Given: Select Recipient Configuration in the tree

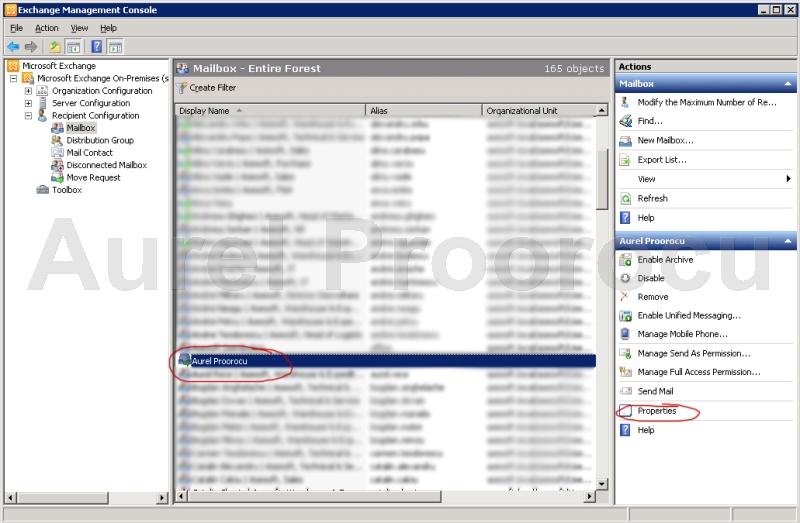Looking at the screenshot, I should pyautogui.click(x=95, y=115).
